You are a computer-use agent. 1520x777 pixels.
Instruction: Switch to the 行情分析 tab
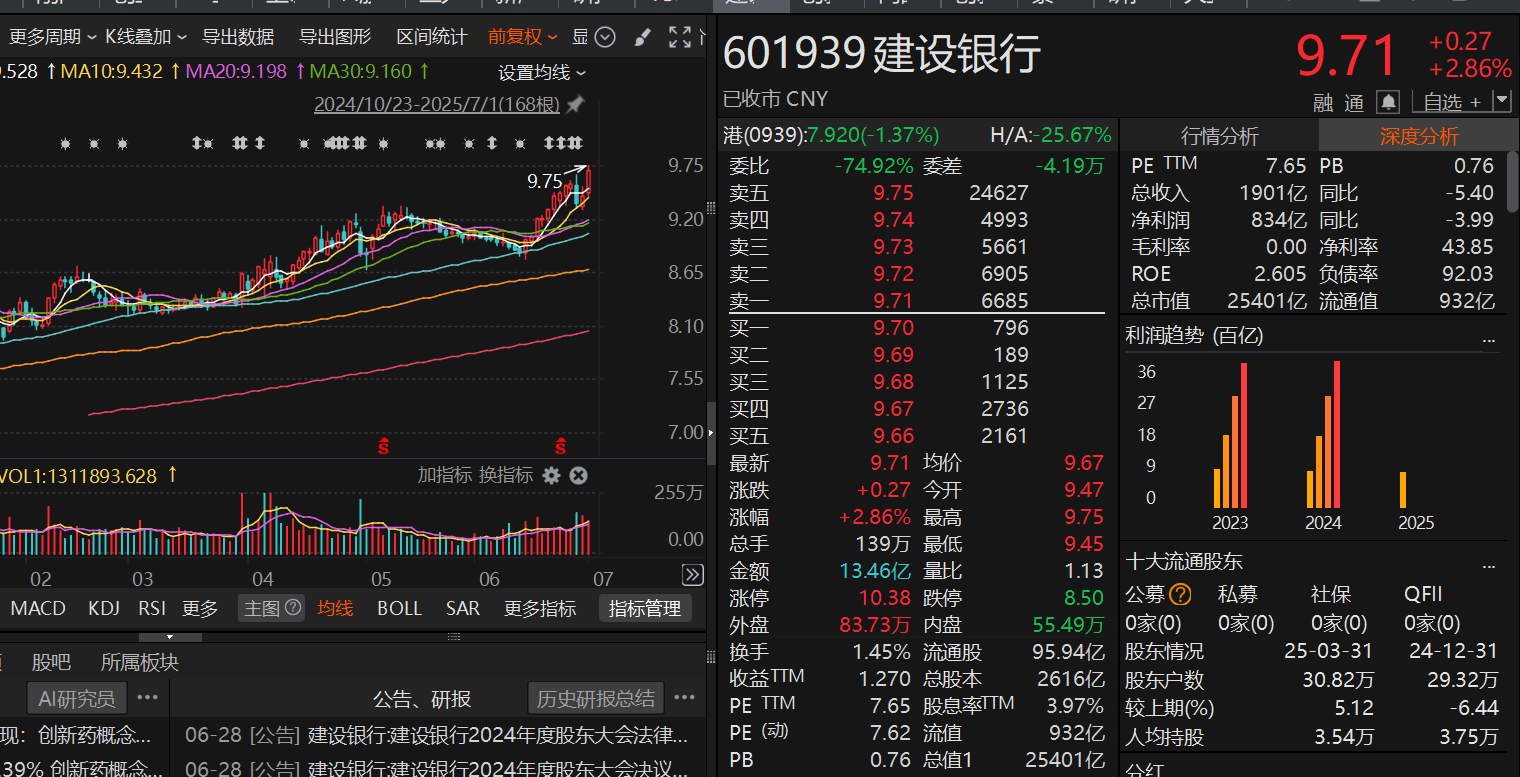pos(1219,135)
